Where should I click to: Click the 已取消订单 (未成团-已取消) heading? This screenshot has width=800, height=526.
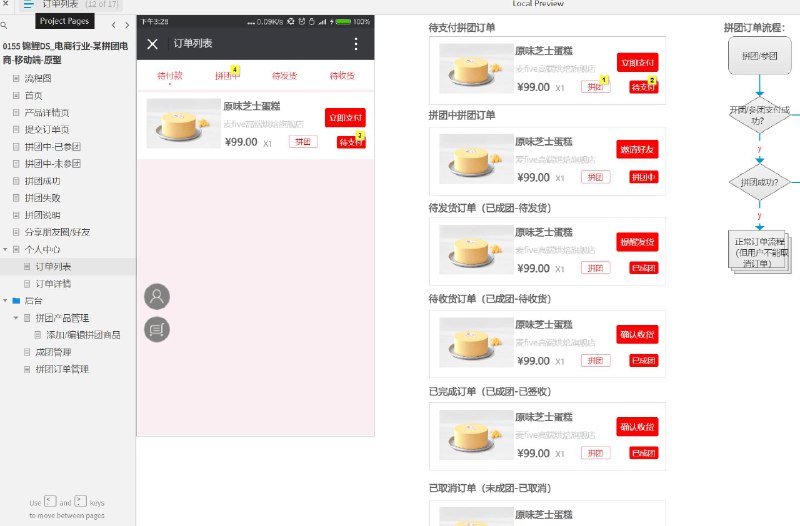pos(490,488)
